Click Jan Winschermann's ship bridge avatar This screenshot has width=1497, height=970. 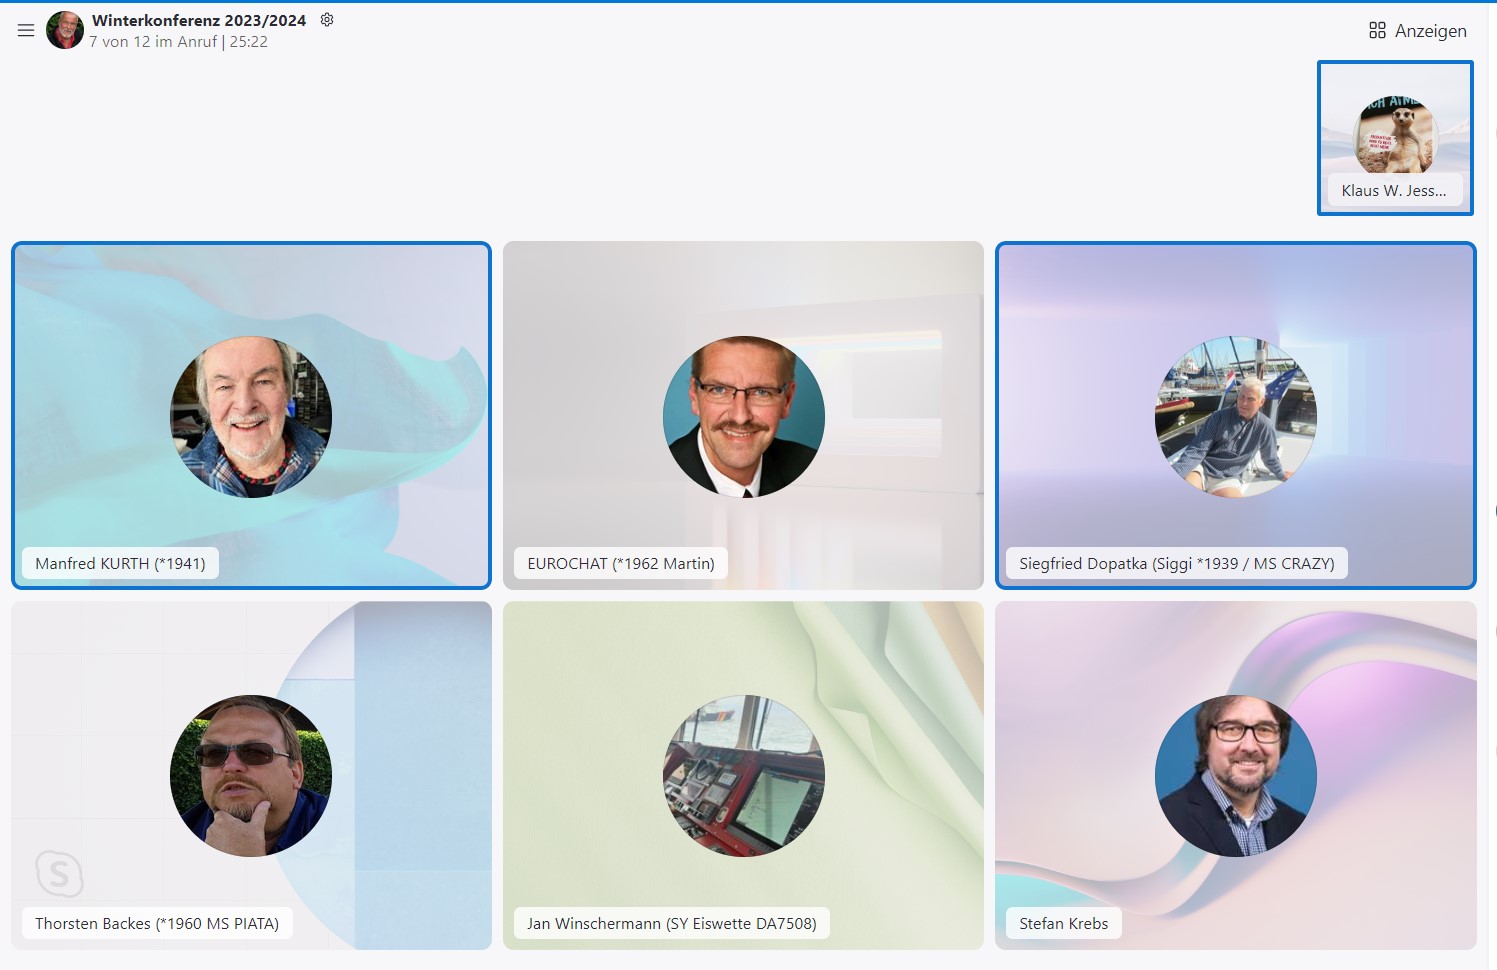tap(743, 776)
